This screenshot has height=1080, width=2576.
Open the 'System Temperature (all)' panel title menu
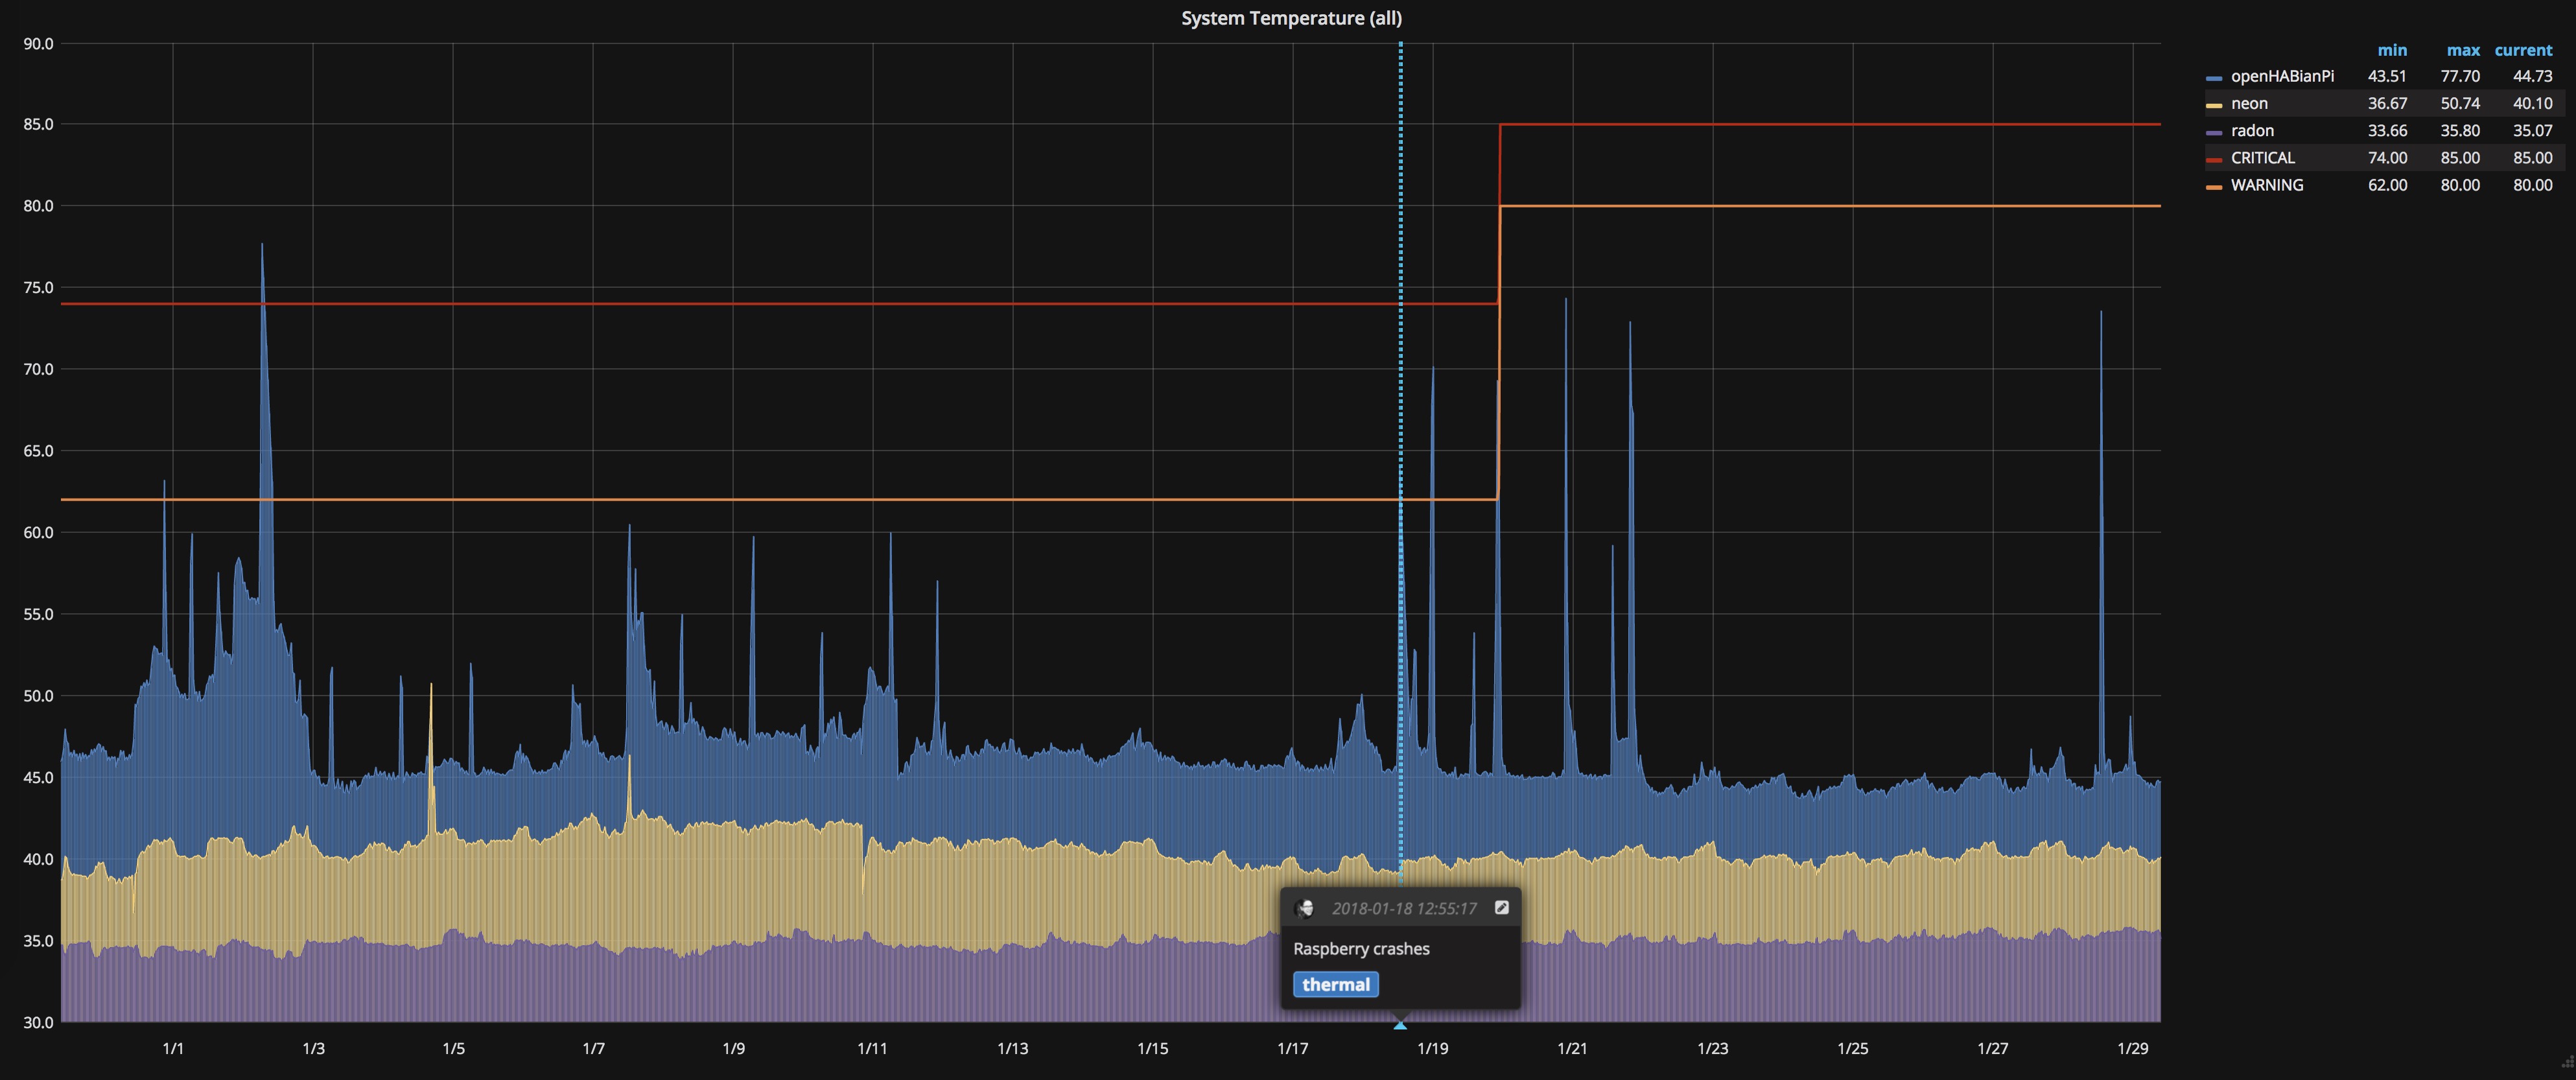1291,18
